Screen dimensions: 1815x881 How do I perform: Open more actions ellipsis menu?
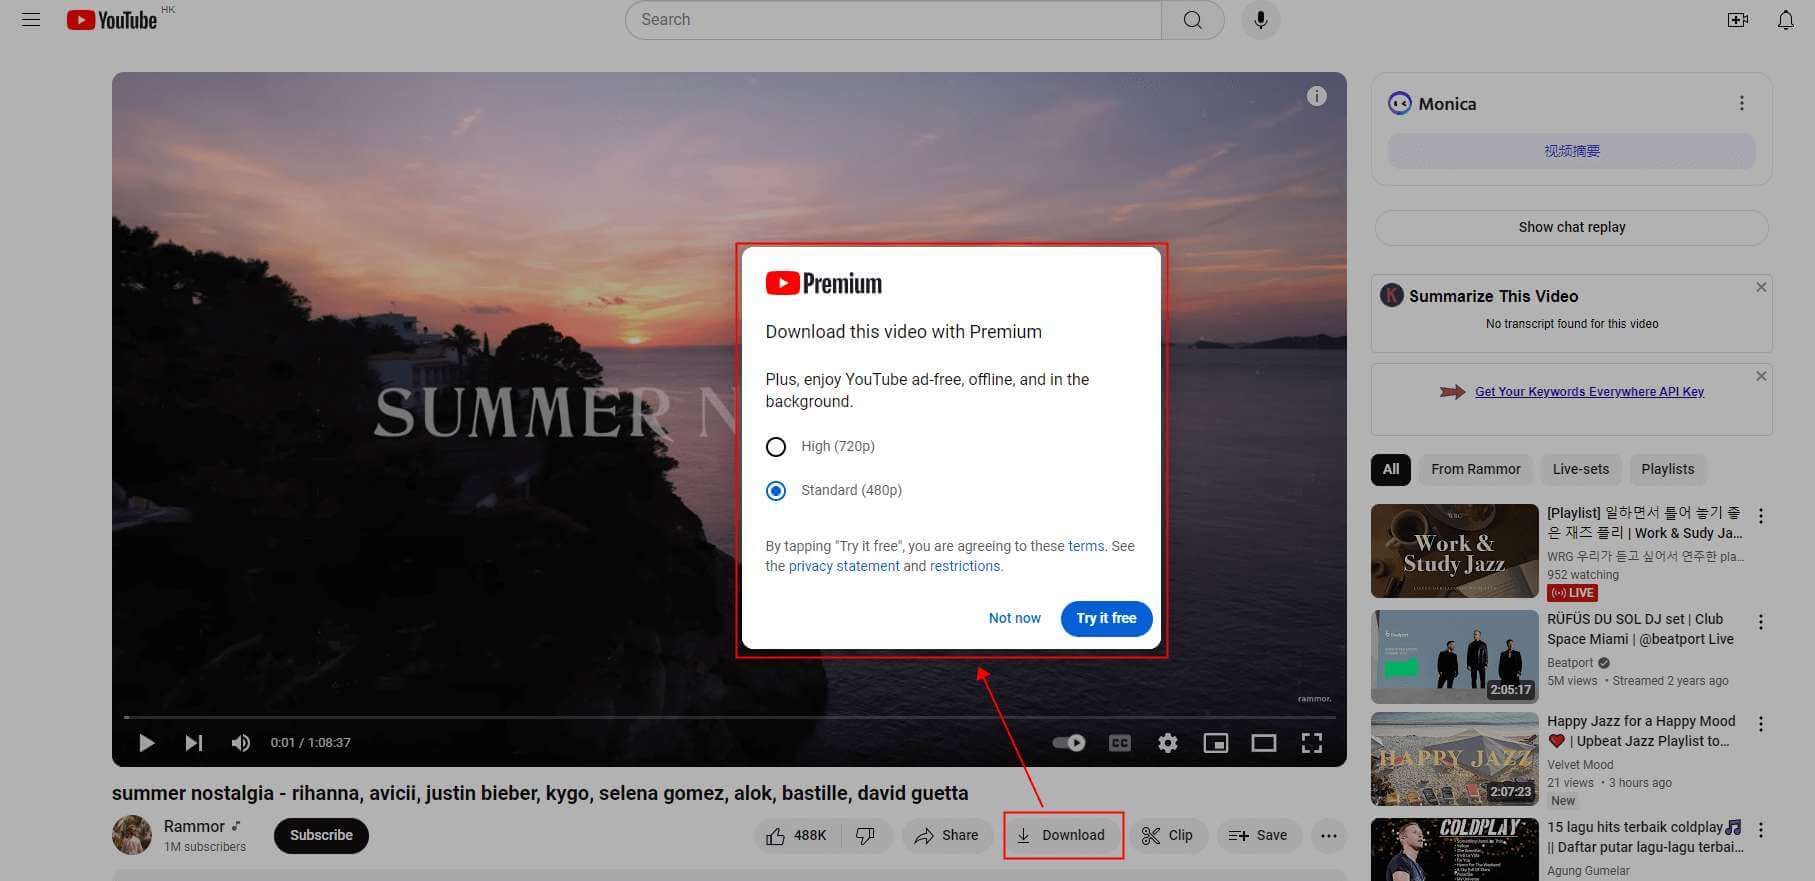click(x=1328, y=836)
